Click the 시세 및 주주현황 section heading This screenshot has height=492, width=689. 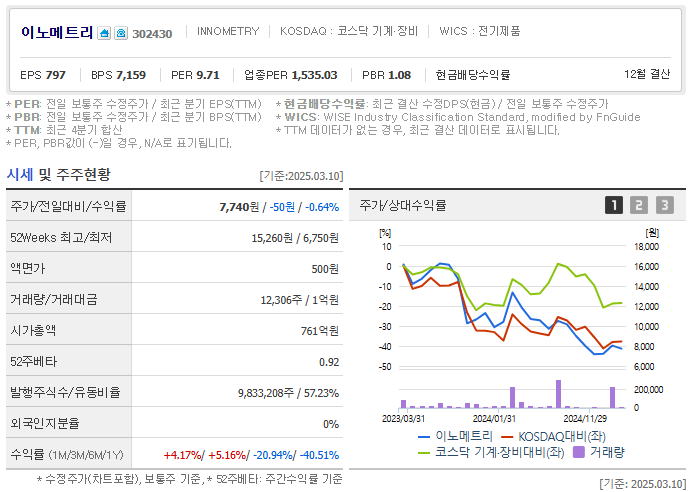58,175
